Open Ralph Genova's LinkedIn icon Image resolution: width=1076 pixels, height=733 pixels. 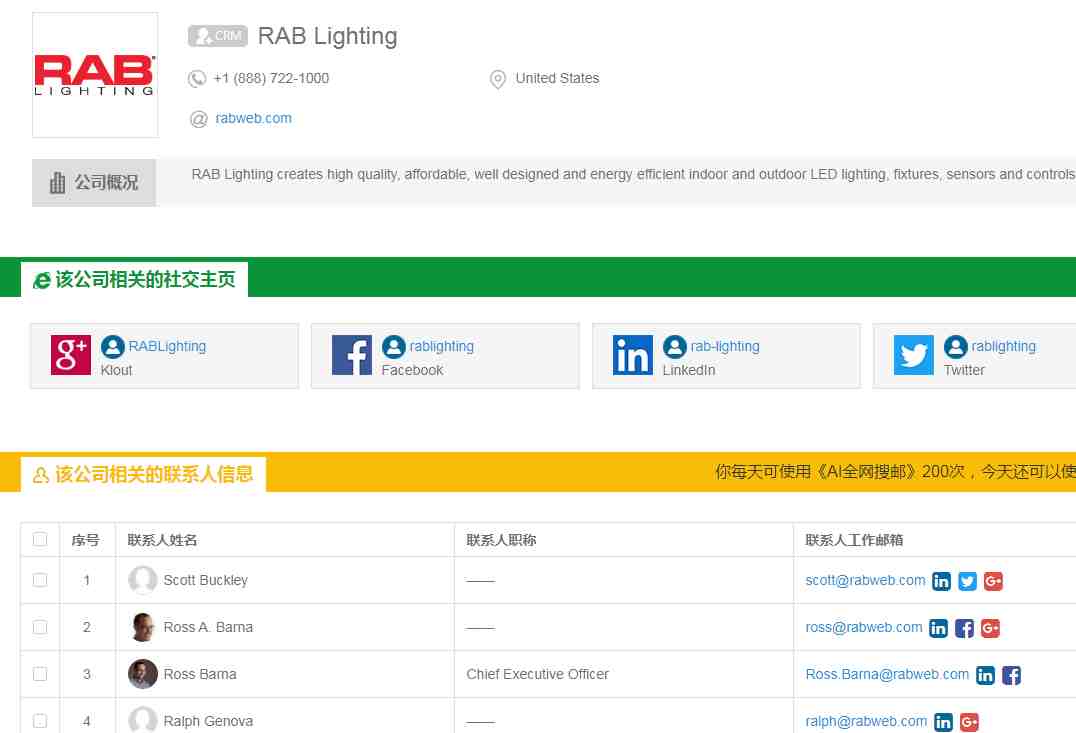944,722
